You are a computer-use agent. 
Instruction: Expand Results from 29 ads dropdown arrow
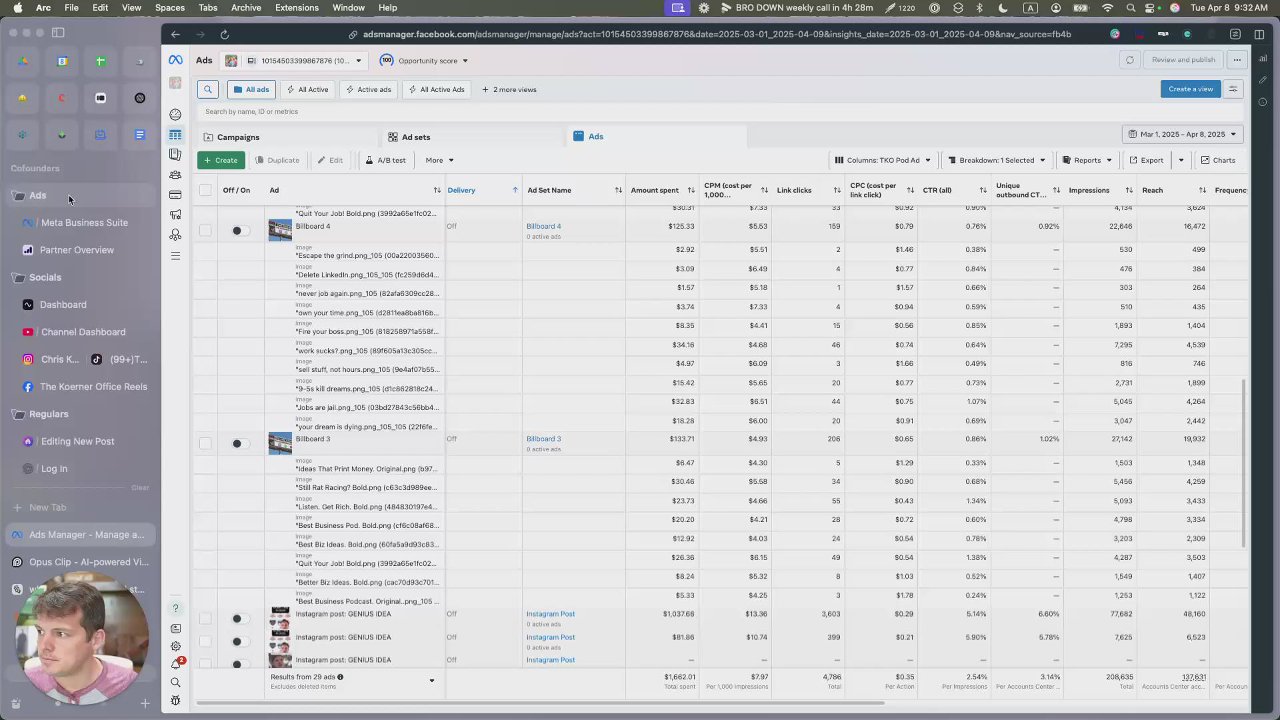432,681
